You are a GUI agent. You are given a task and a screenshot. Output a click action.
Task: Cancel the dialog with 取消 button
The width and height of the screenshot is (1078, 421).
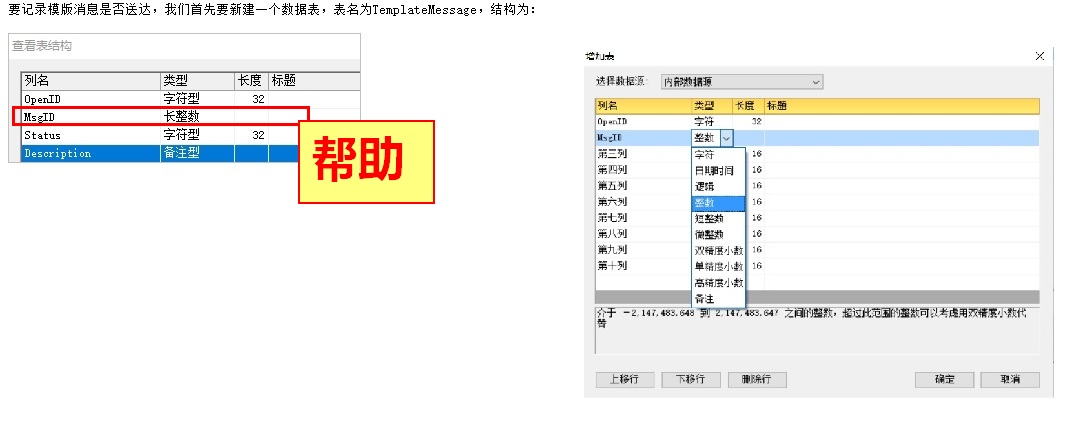point(1010,380)
